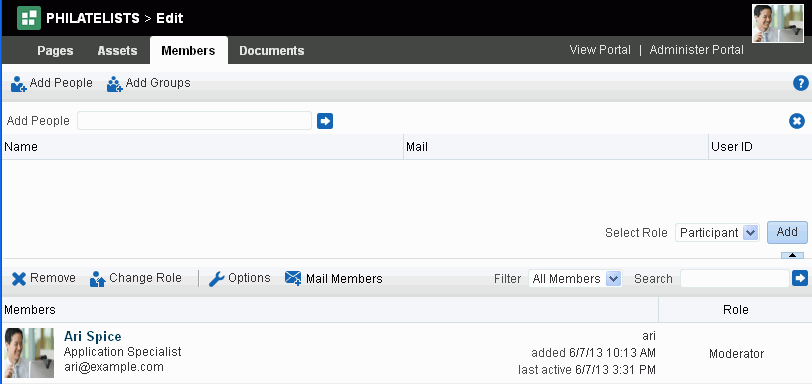
Task: Click the User ID column header
Action: pos(760,147)
